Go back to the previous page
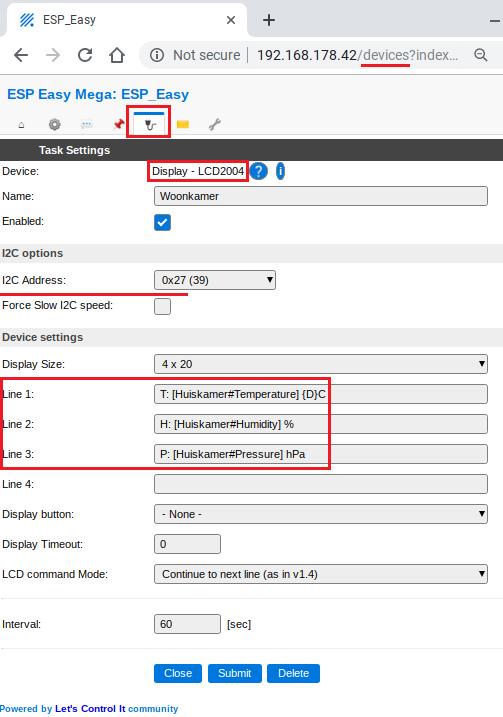503x717 pixels. 21,55
